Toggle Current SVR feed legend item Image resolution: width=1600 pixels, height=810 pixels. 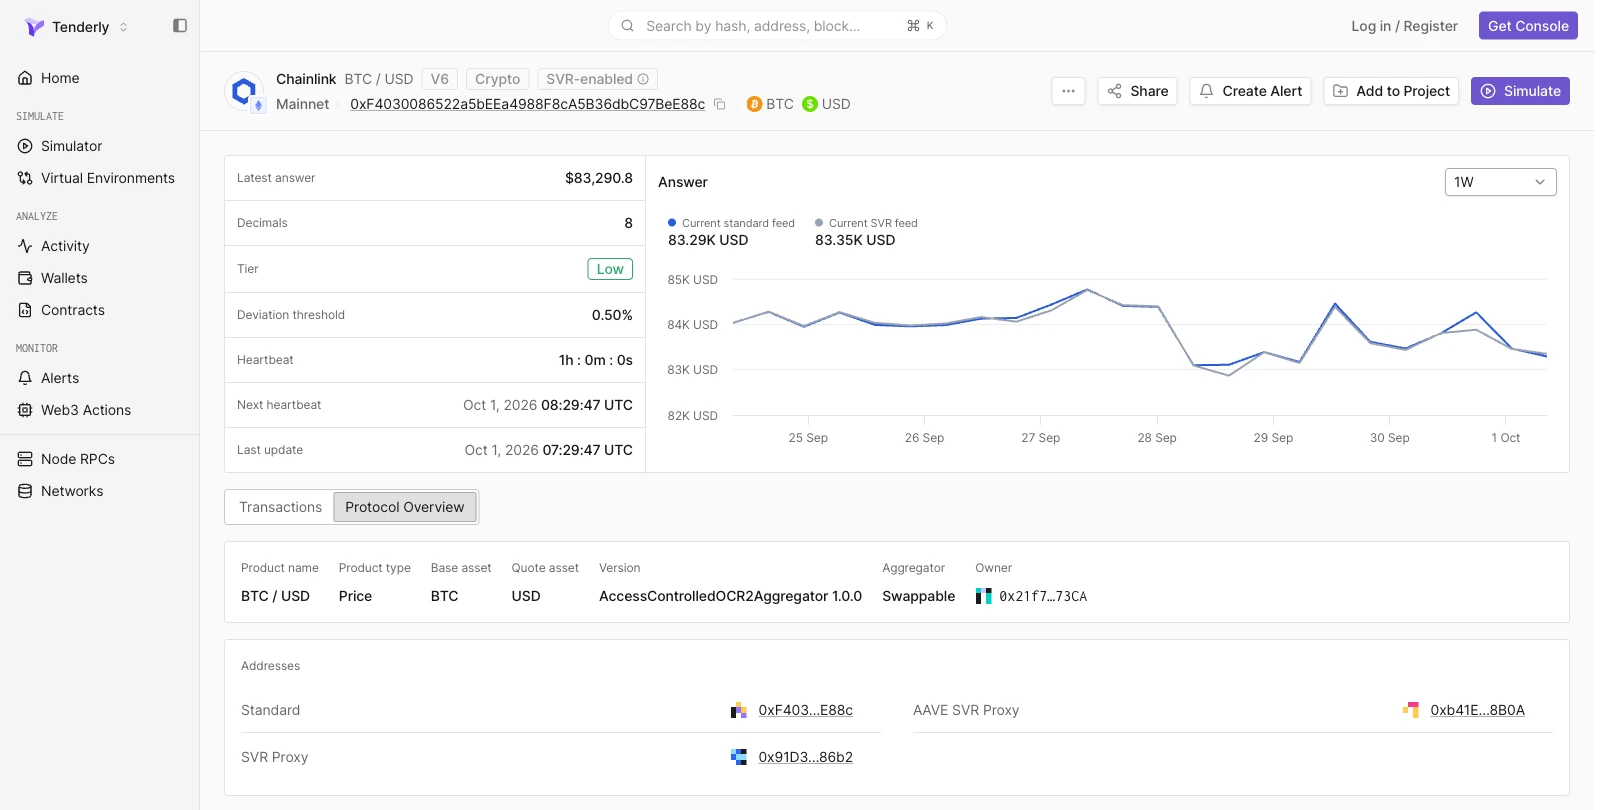(866, 223)
